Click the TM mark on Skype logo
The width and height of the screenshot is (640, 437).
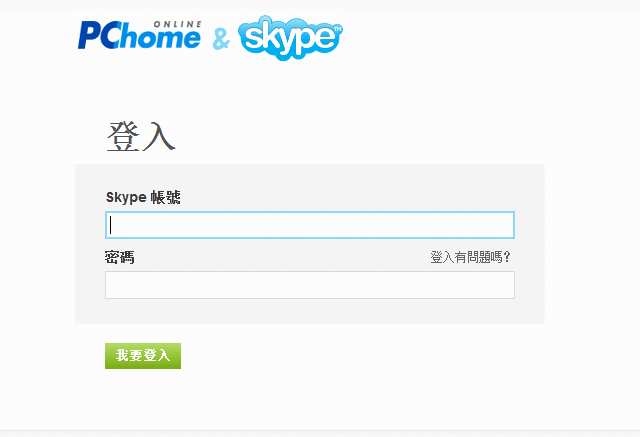(338, 29)
